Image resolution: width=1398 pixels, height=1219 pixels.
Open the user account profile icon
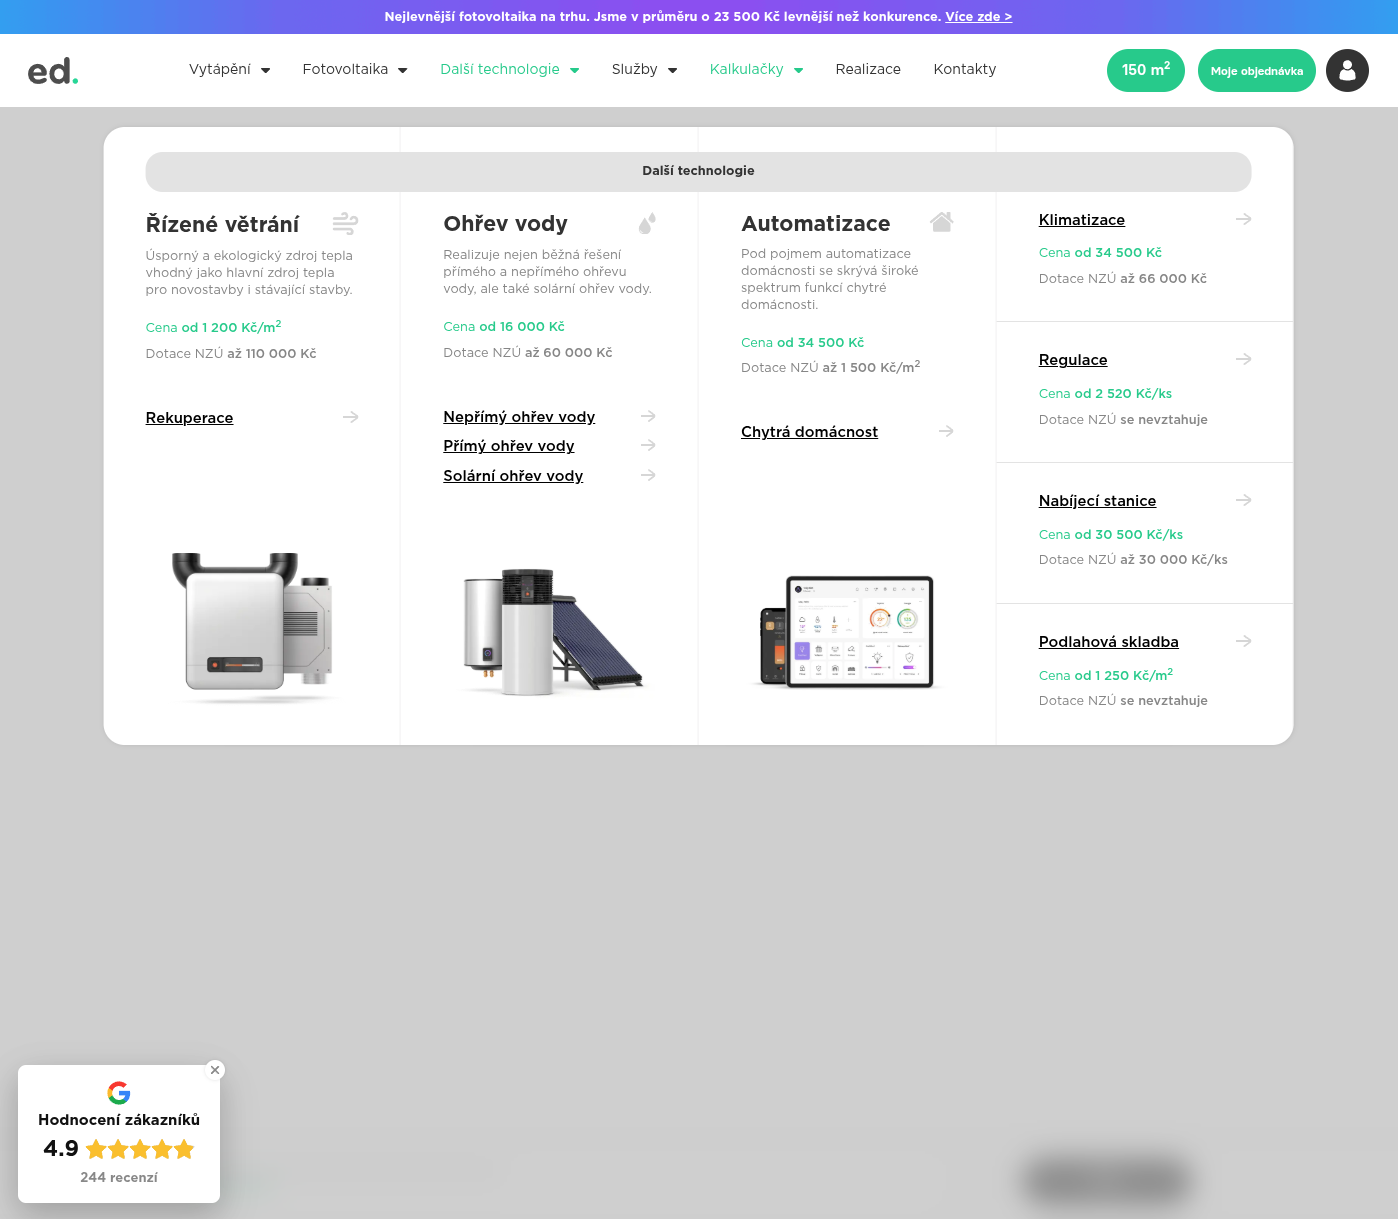click(x=1347, y=71)
